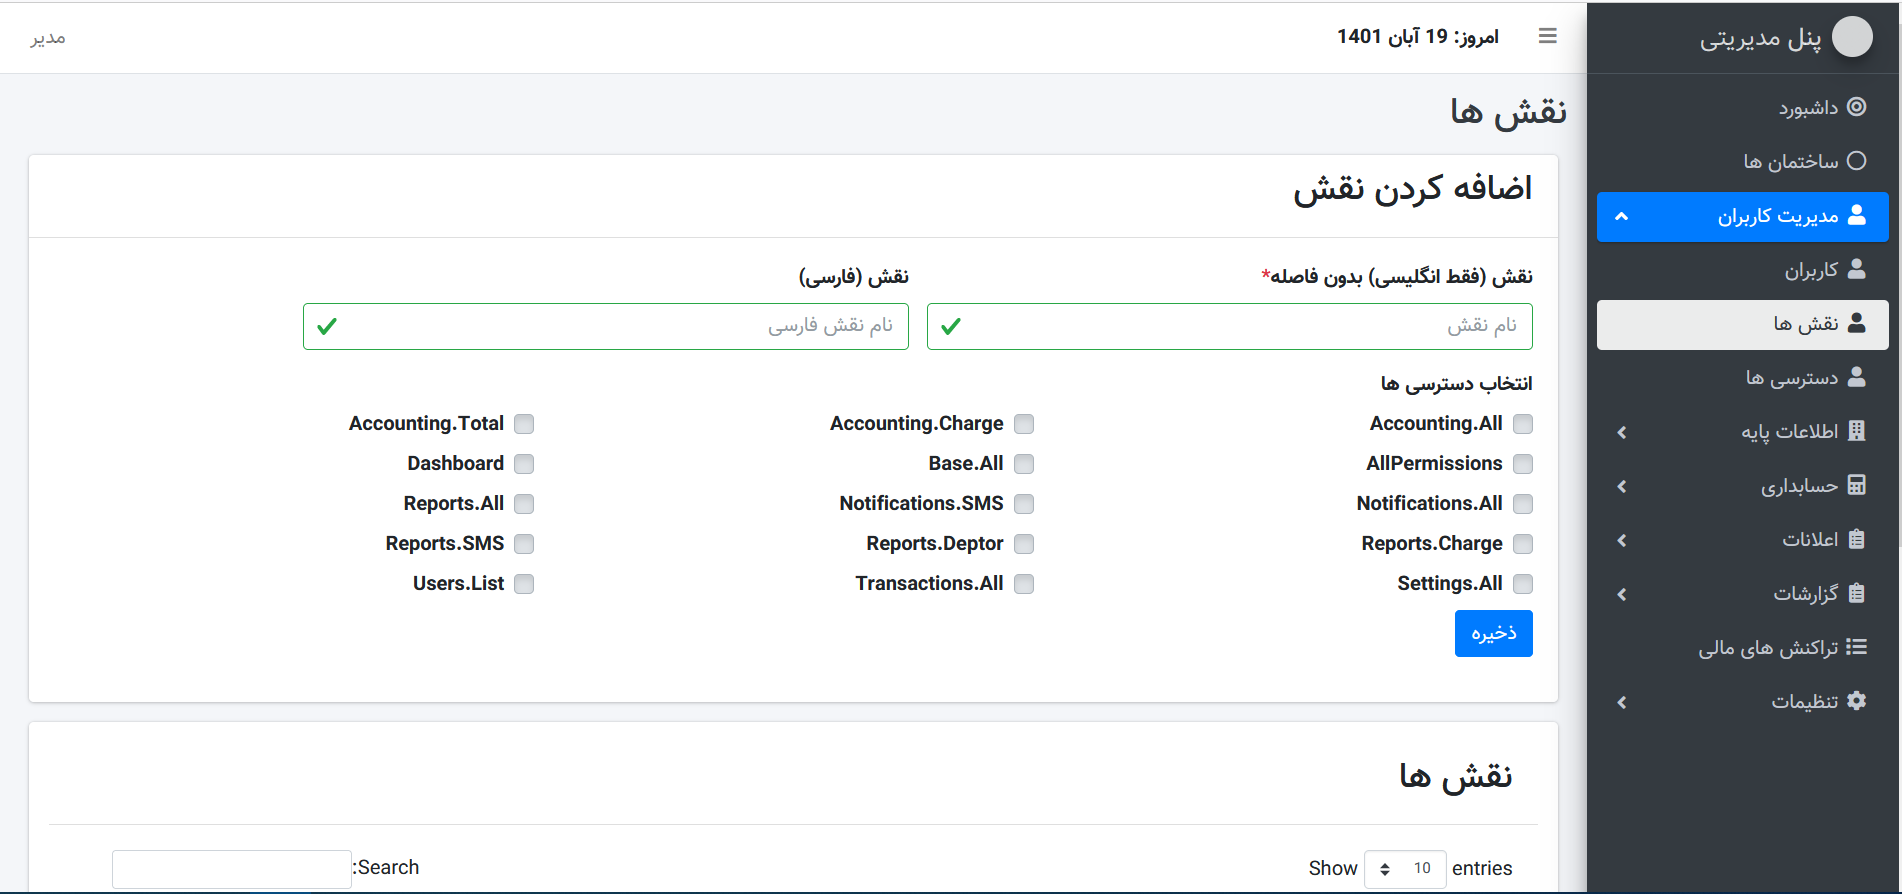Click the Search input field
This screenshot has height=894, width=1902.
[231, 868]
